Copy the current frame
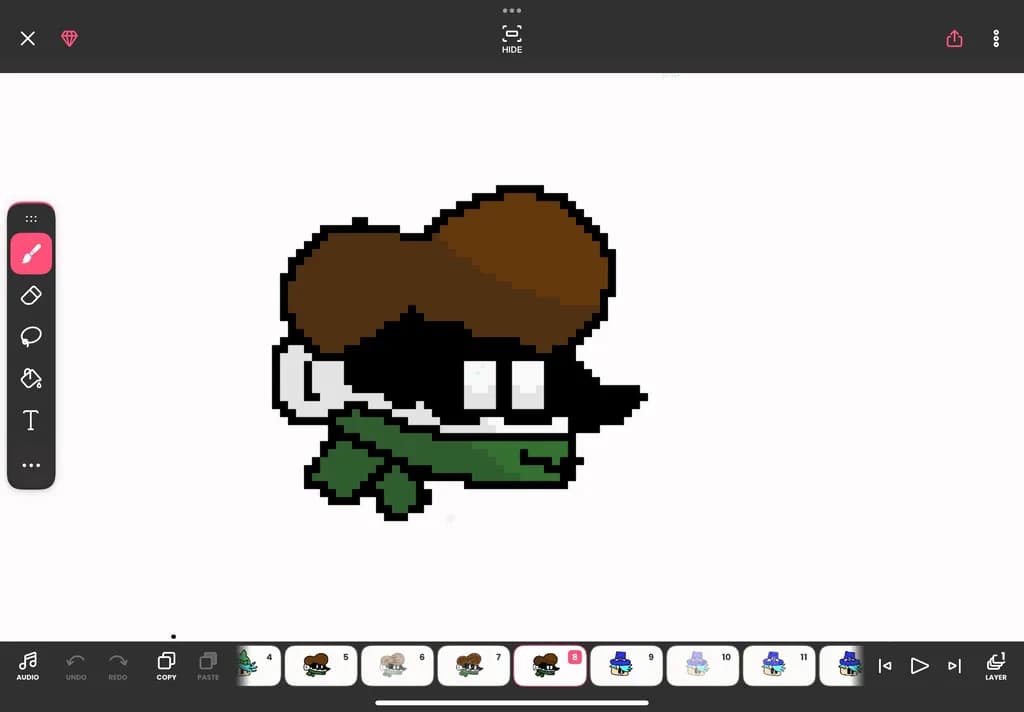Viewport: 1024px width, 712px height. coord(167,666)
